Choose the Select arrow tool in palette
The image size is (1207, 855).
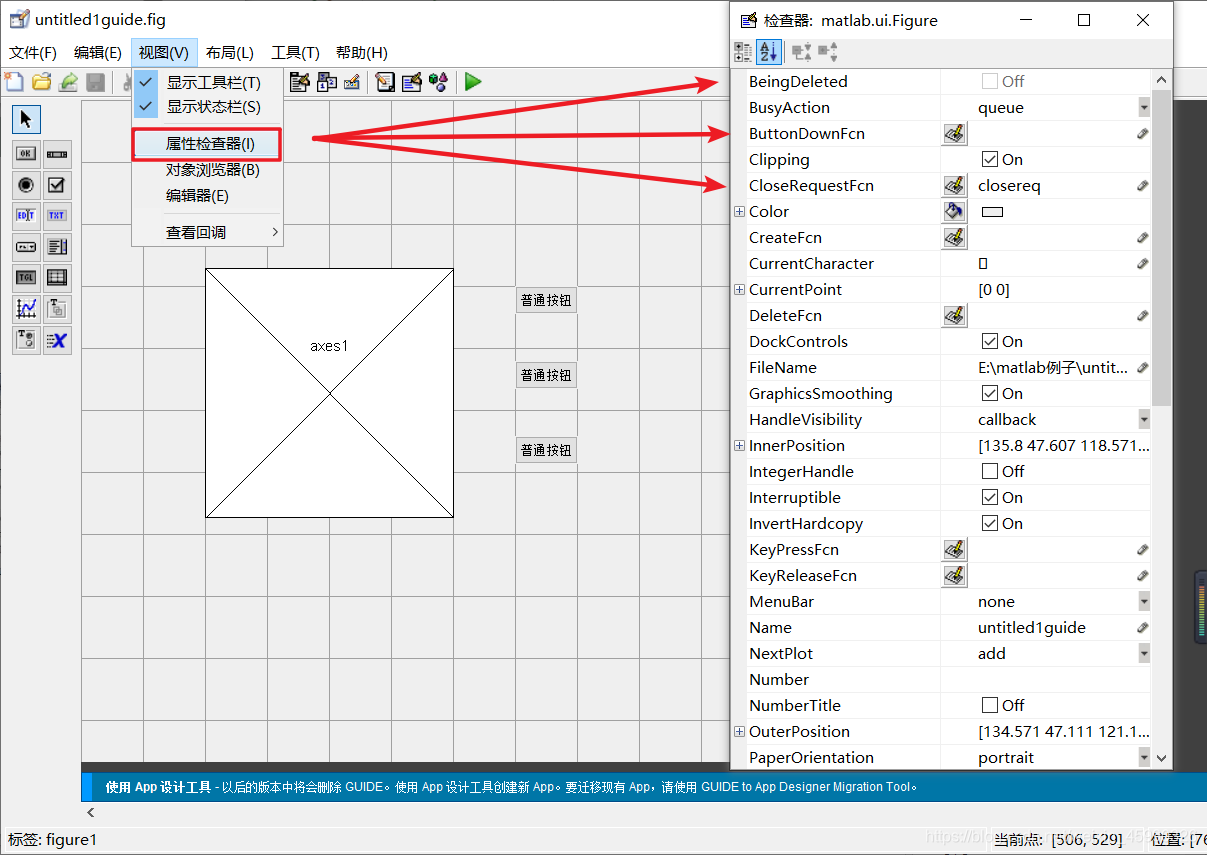pyautogui.click(x=26, y=119)
